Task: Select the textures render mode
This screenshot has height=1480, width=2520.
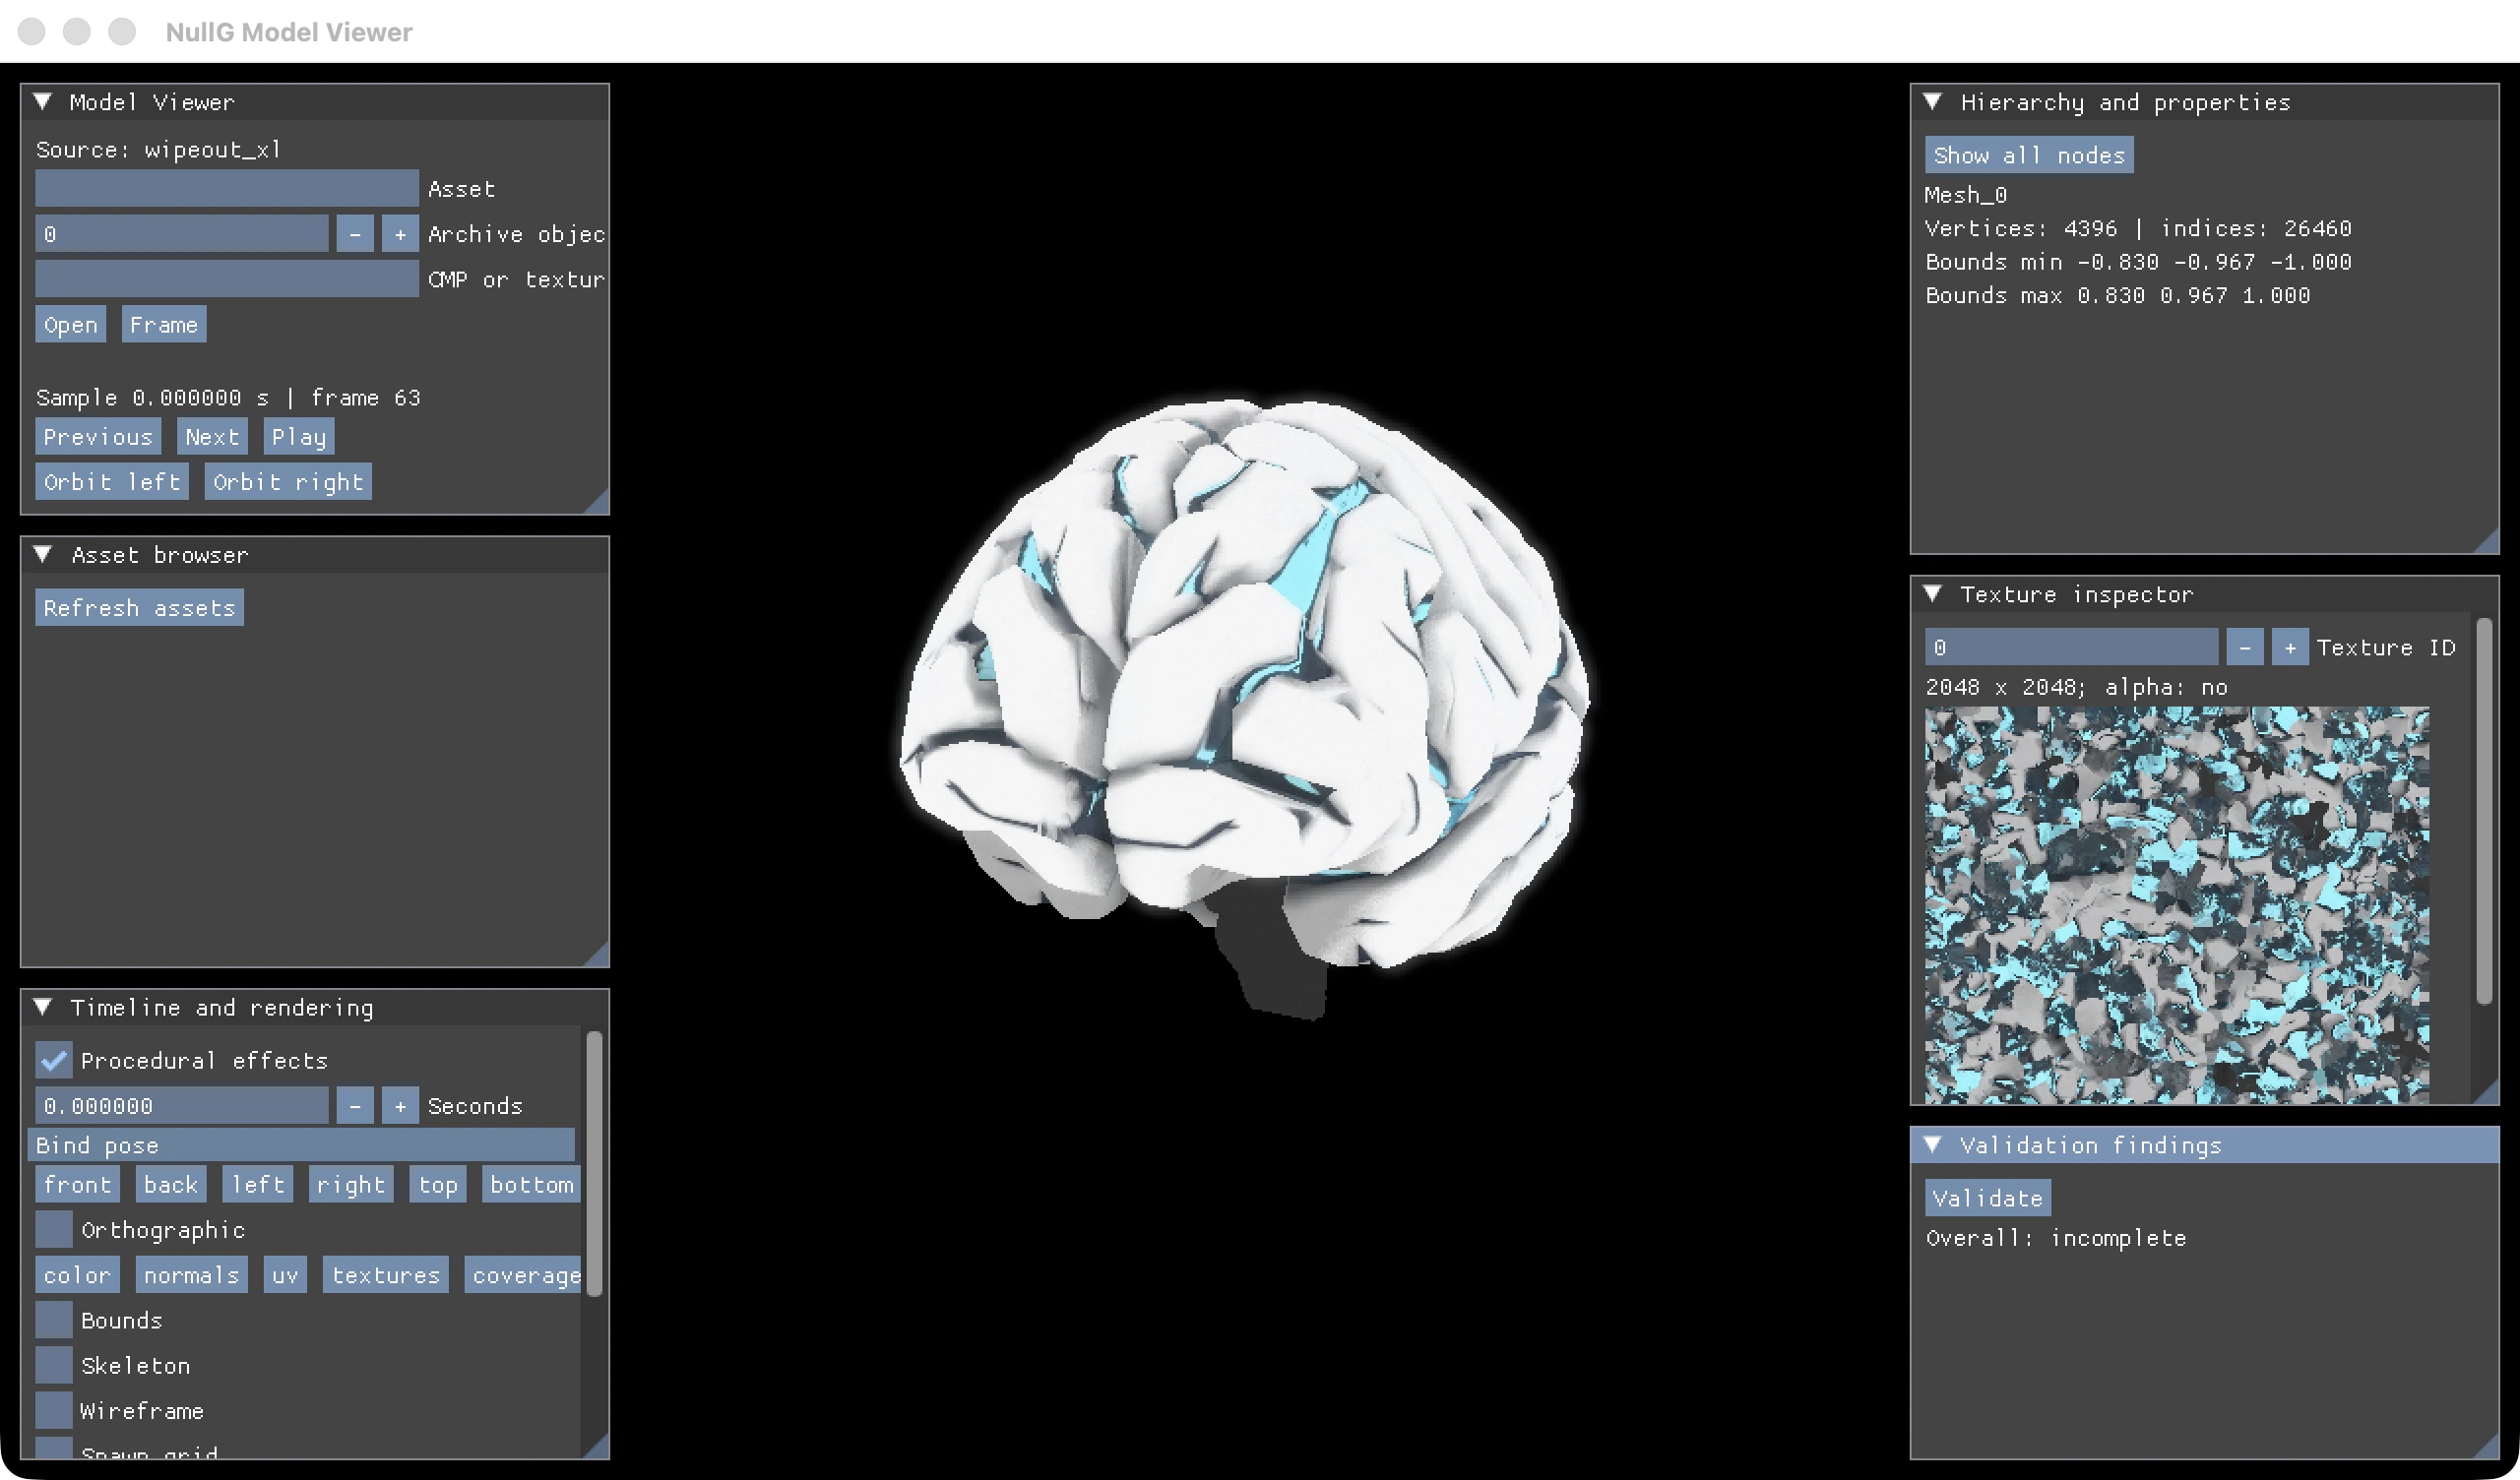Action: pyautogui.click(x=386, y=1275)
